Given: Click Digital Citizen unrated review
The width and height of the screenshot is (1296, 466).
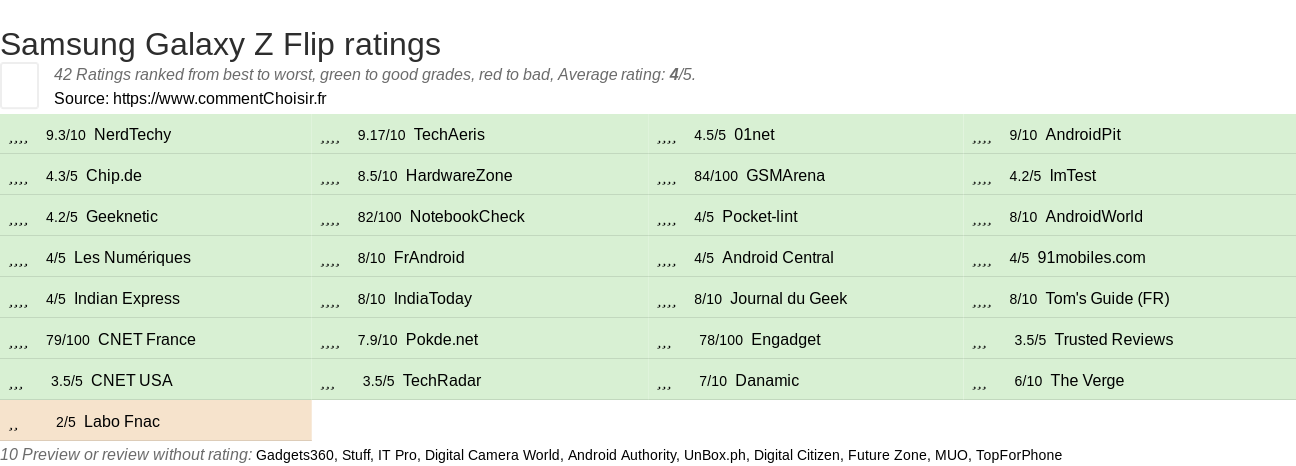Looking at the screenshot, I should click(x=797, y=455).
